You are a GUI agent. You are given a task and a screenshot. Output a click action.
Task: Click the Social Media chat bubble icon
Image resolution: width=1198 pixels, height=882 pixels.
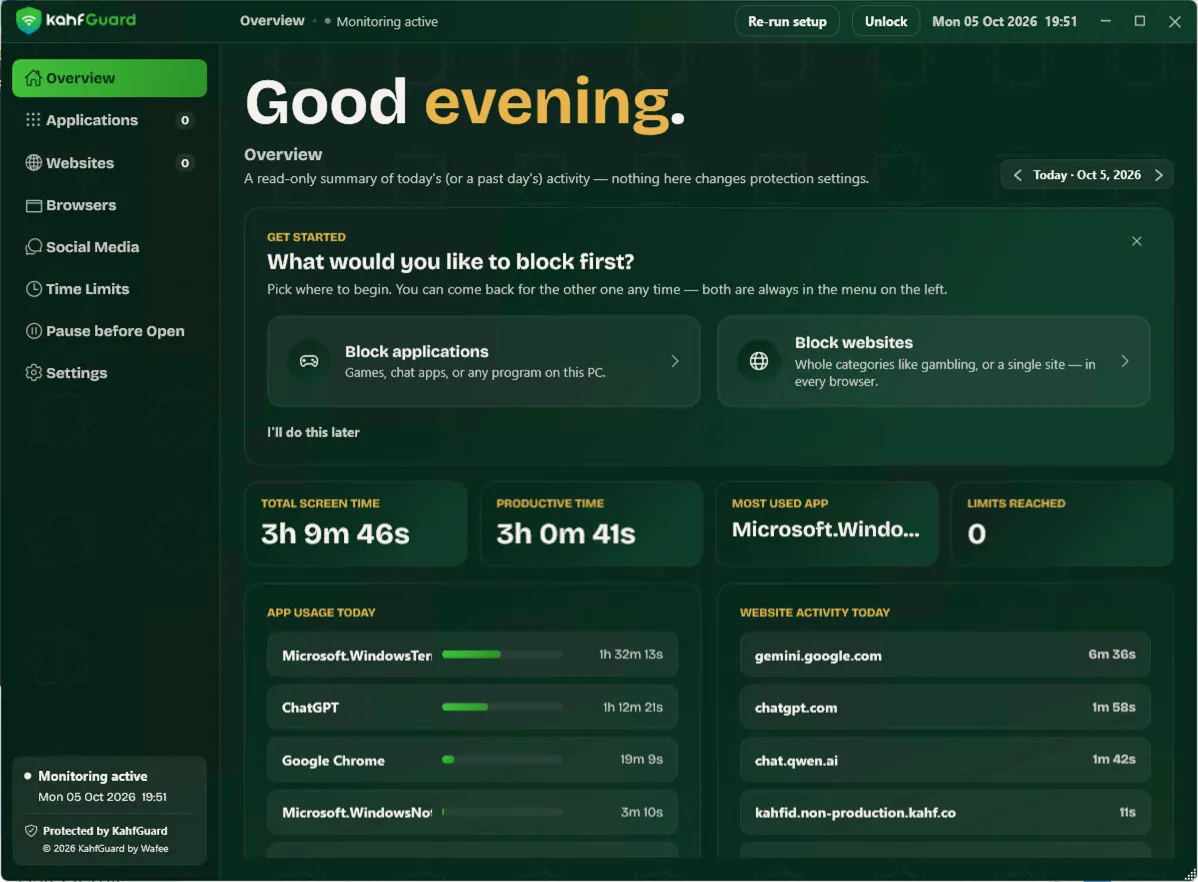pyautogui.click(x=33, y=247)
